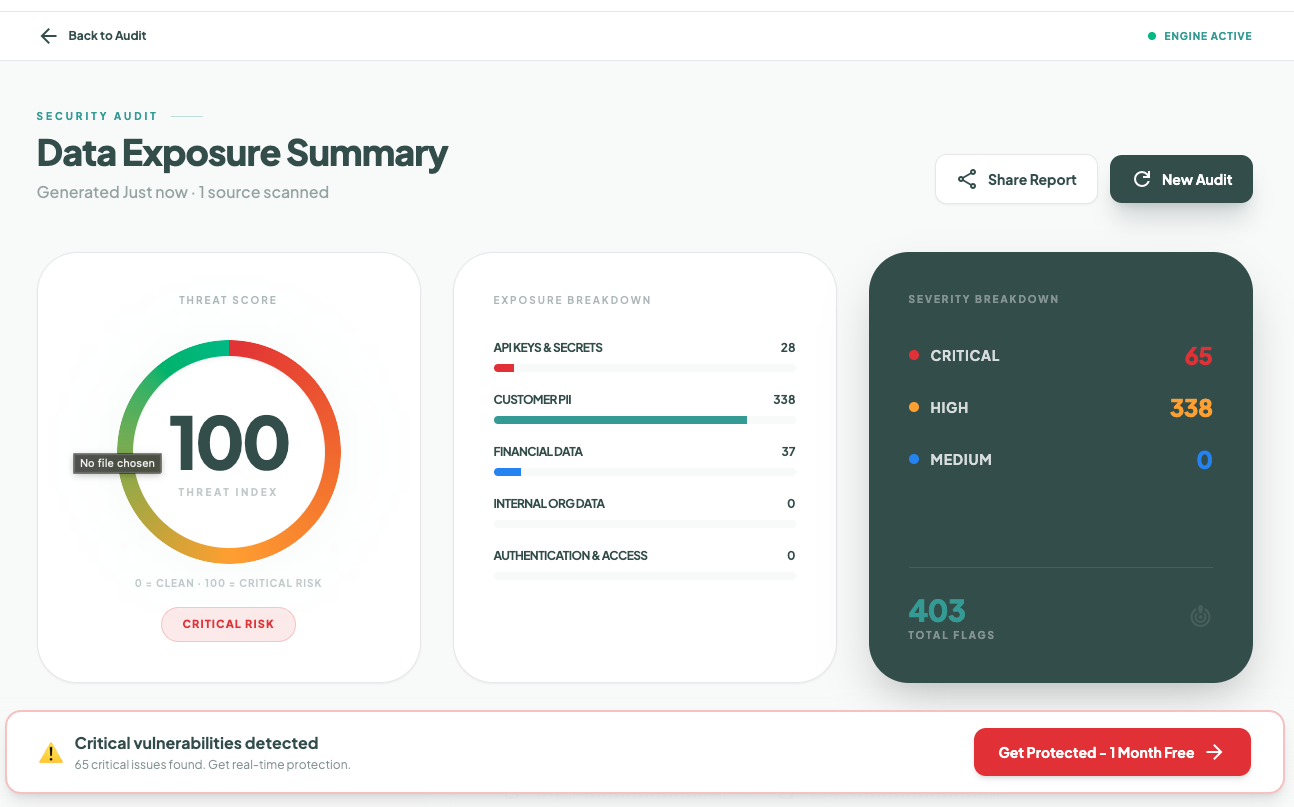The image size is (1294, 807).
Task: Click the yellow warning triangle icon
Action: pyautogui.click(x=51, y=754)
